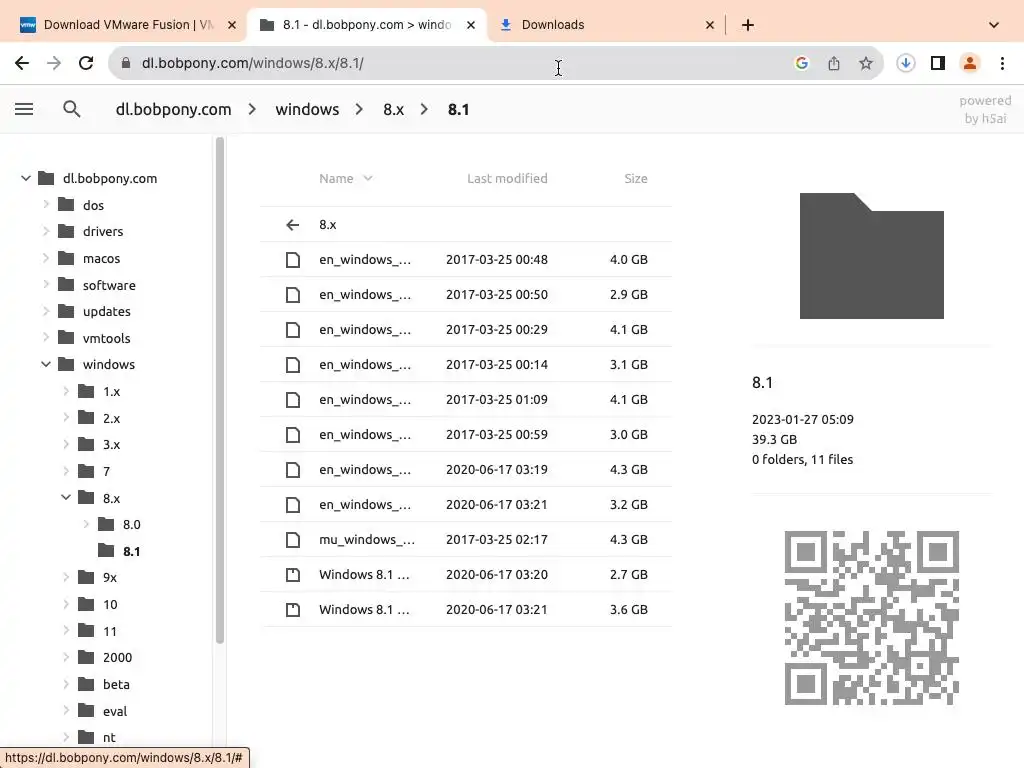The image size is (1024, 768).
Task: Open the updates folder in tree
Action: [106, 312]
